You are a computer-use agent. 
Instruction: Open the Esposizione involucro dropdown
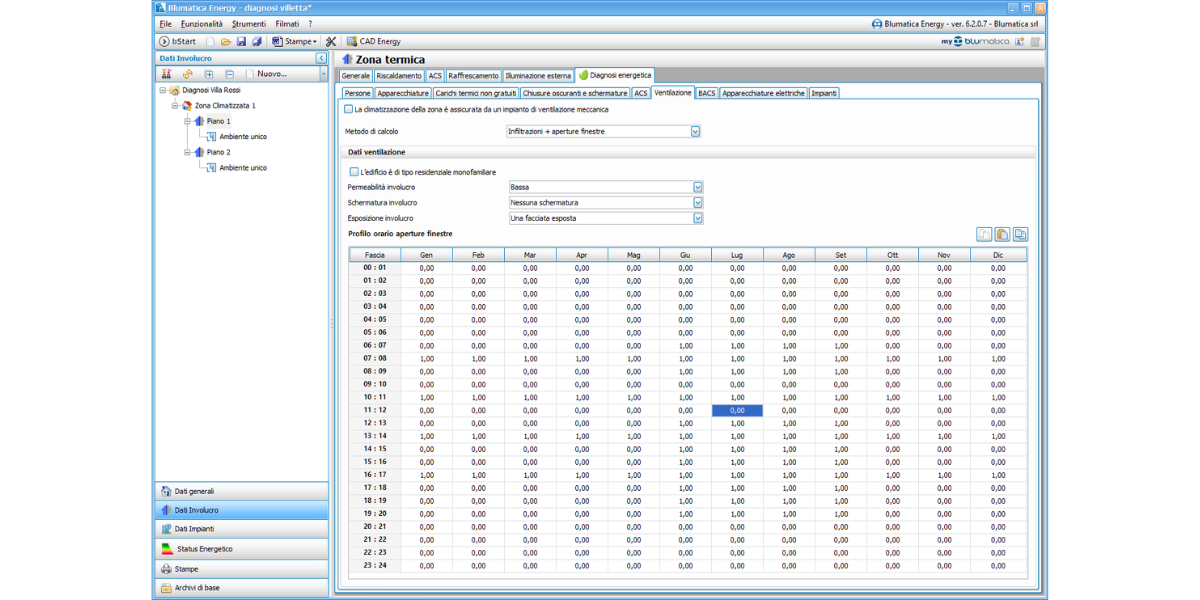pyautogui.click(x=698, y=218)
